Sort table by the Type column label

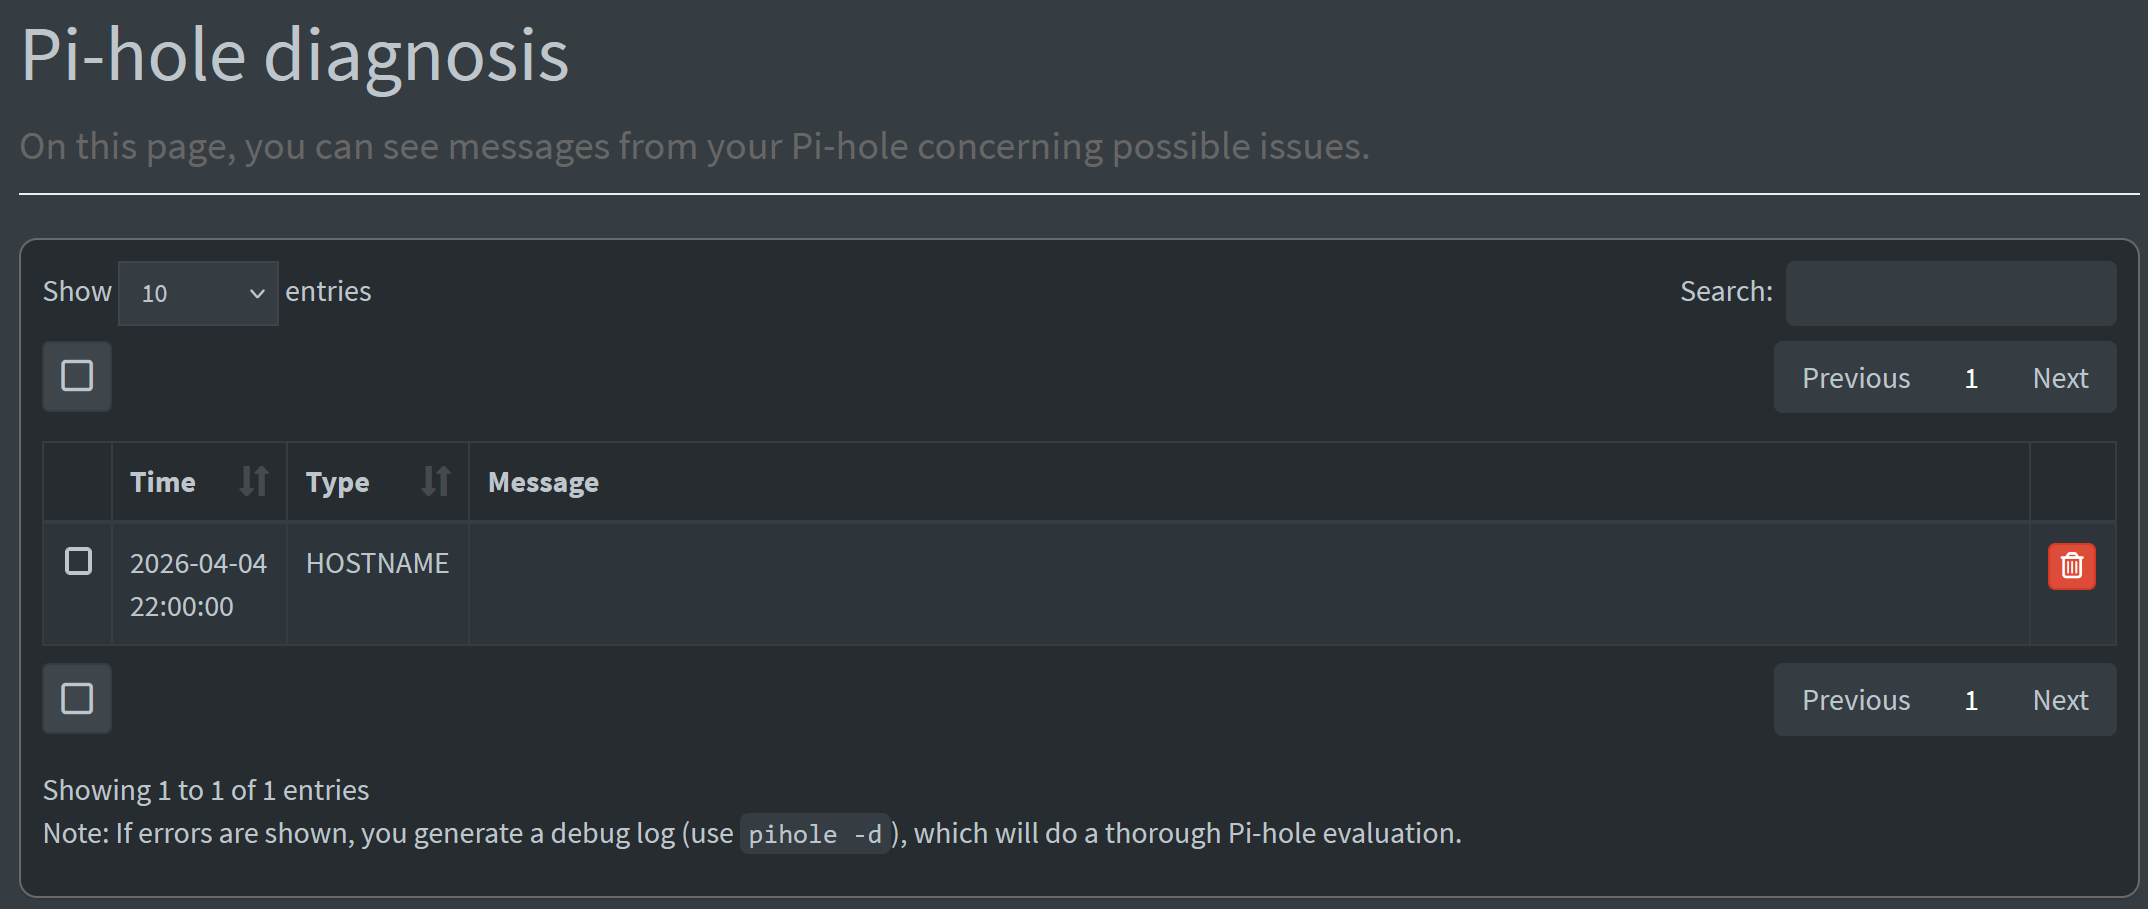tap(337, 482)
